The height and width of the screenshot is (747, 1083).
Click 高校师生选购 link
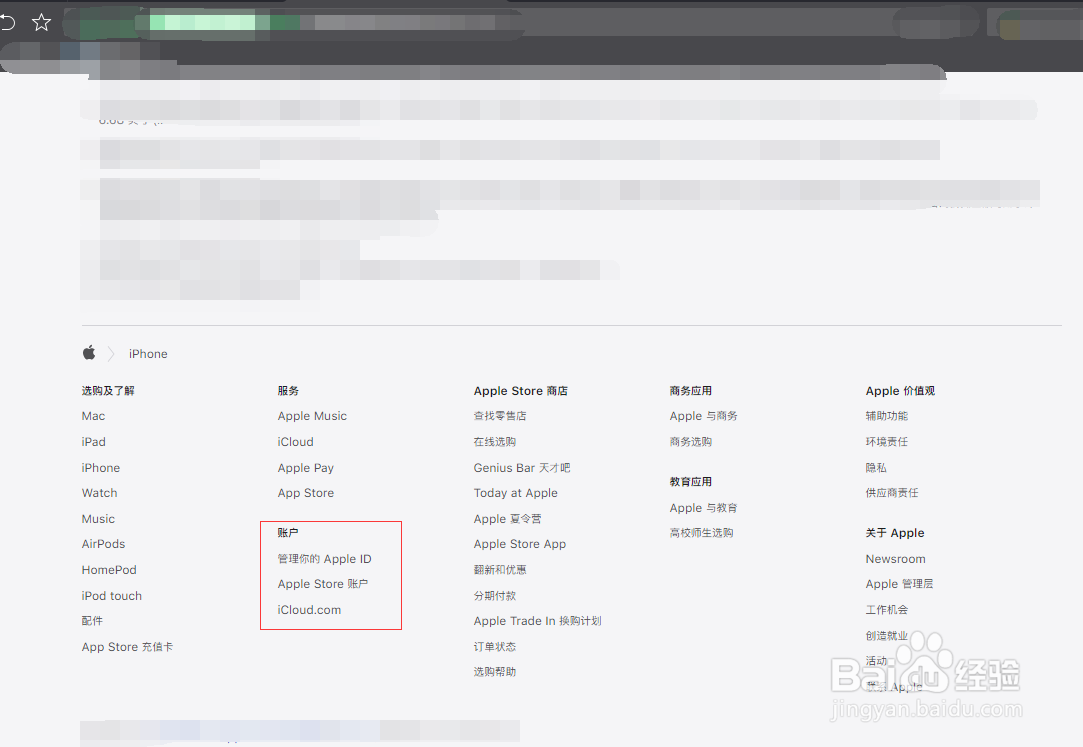pyautogui.click(x=702, y=533)
